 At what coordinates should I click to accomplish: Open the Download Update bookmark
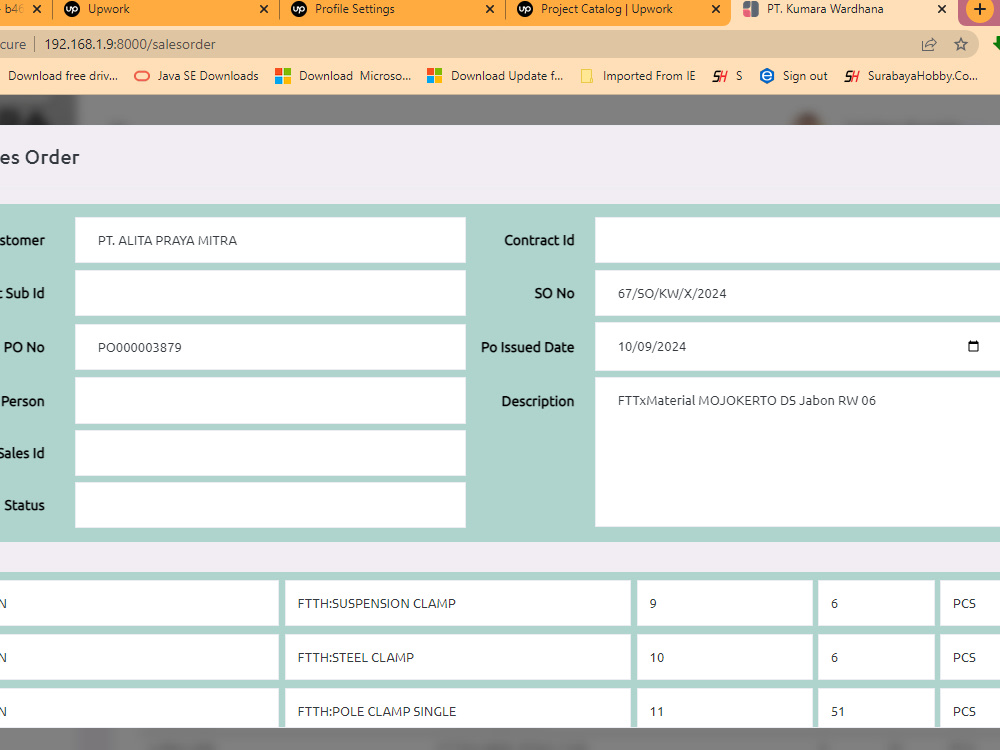coord(495,75)
